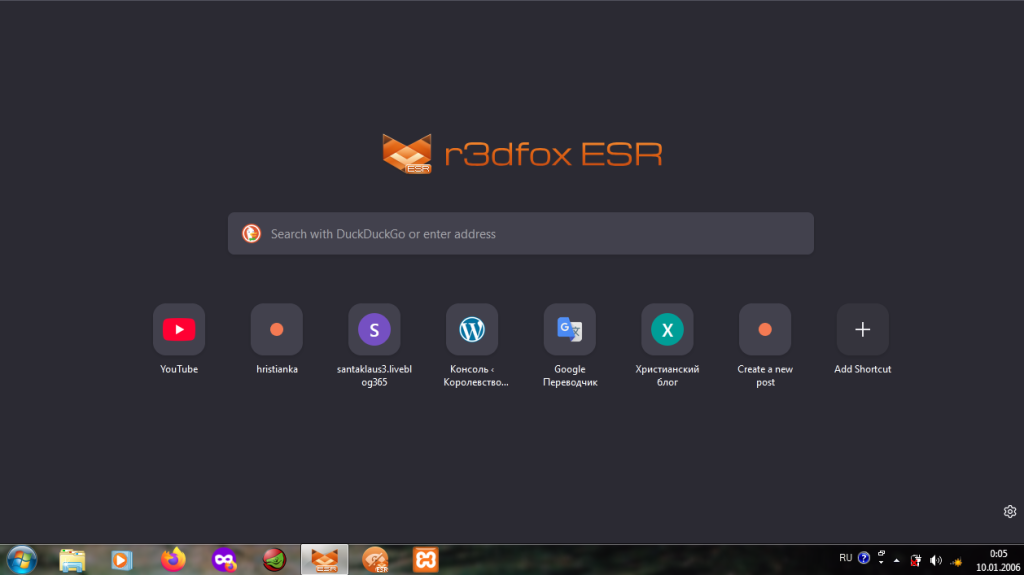Viewport: 1024px width, 575px height.
Task: Open the Create a new post shortcut
Action: pyautogui.click(x=765, y=329)
